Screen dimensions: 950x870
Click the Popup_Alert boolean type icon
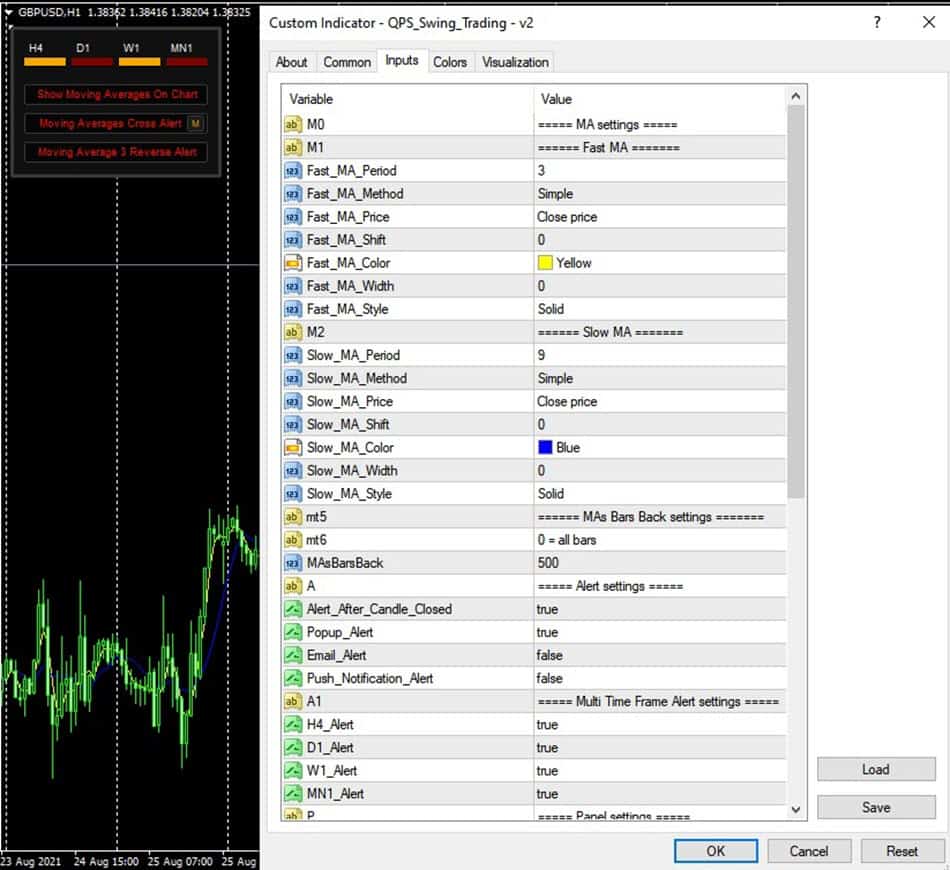pos(293,632)
